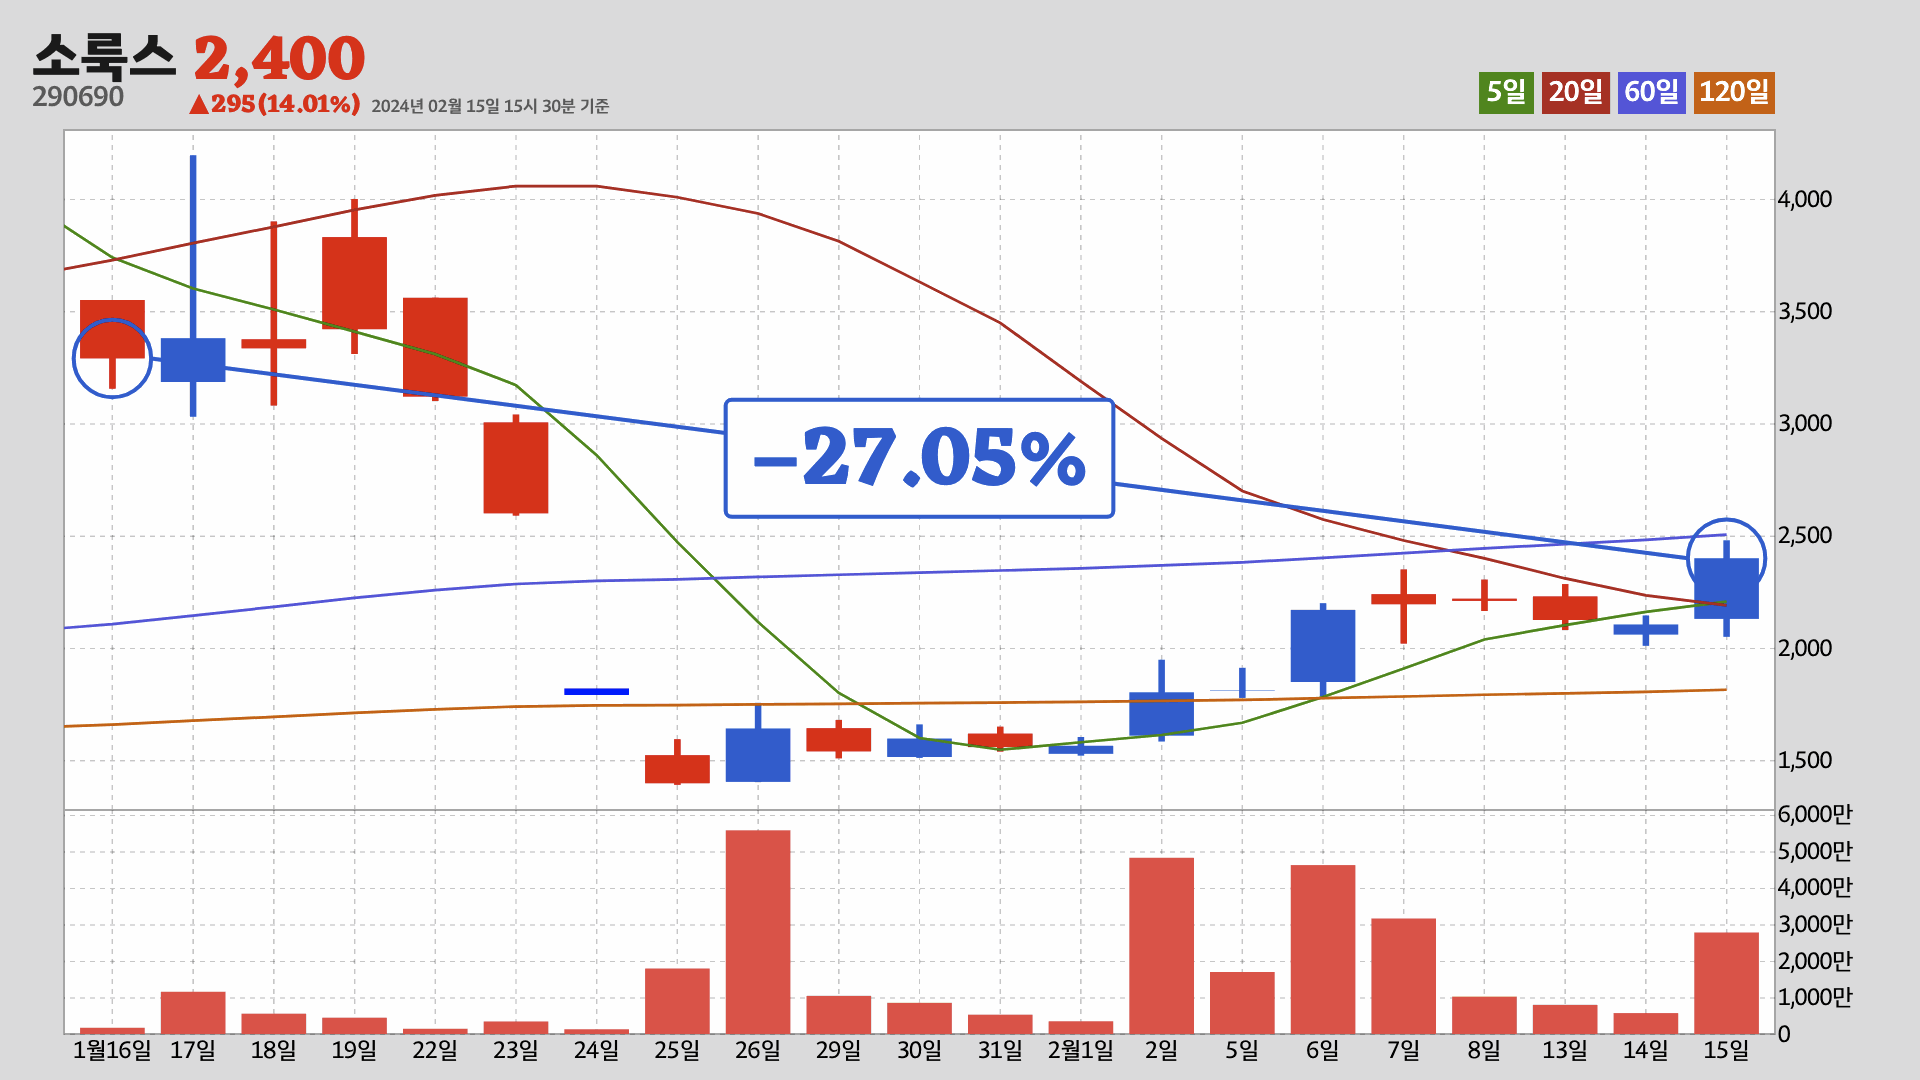
Task: Click the 19일 date label
Action: 354,1051
